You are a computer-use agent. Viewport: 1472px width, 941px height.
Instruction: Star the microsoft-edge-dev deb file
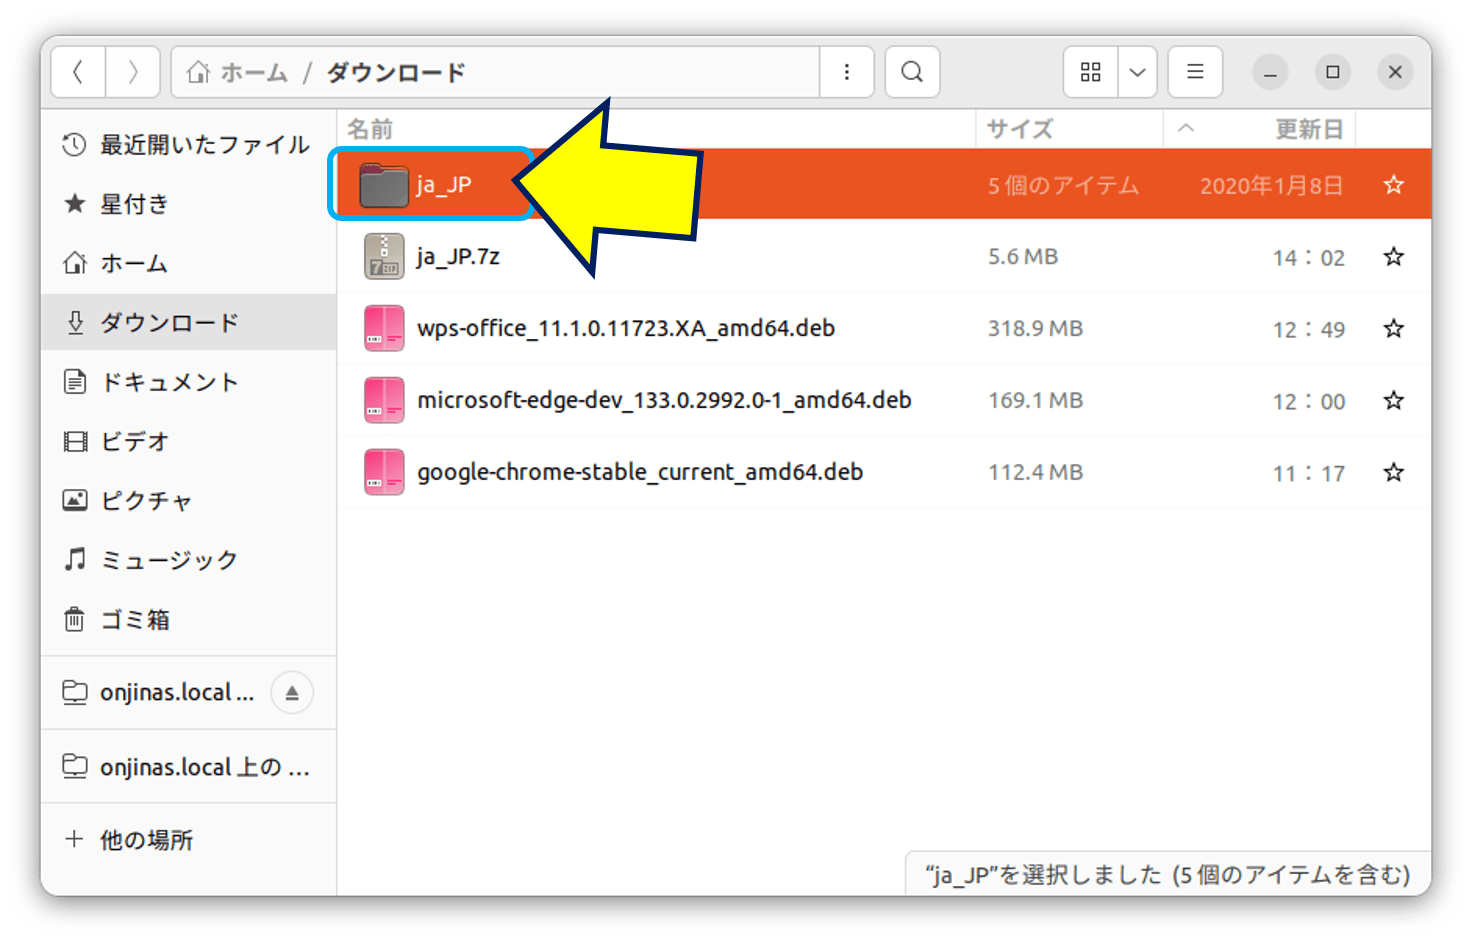(1394, 401)
